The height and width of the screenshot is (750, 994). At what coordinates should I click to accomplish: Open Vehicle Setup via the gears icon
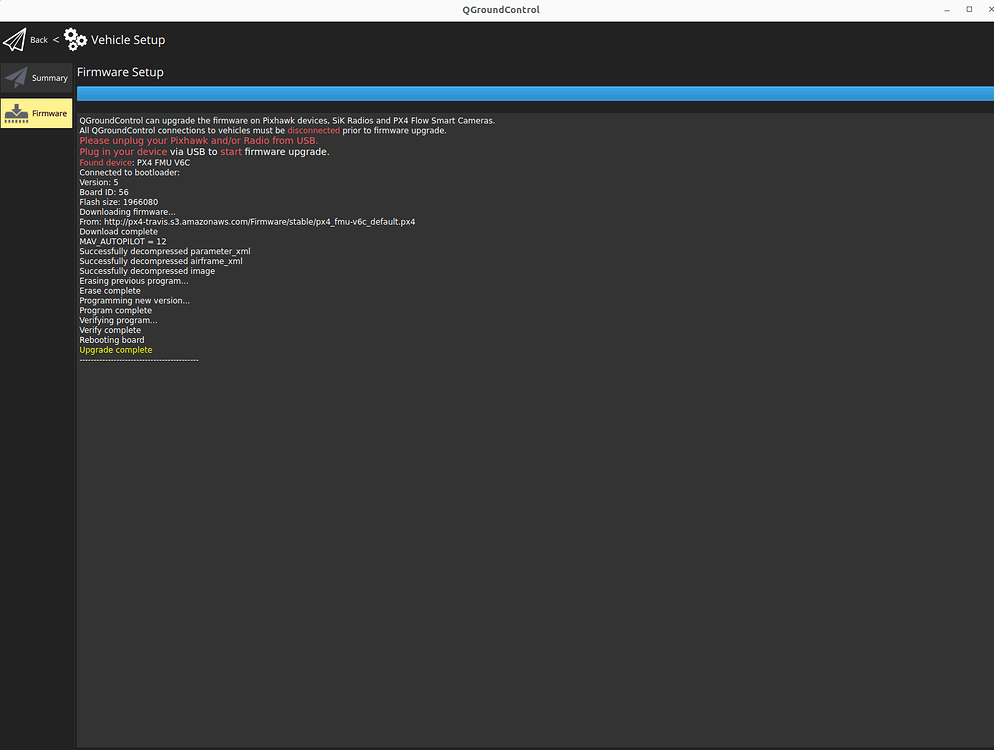[75, 39]
